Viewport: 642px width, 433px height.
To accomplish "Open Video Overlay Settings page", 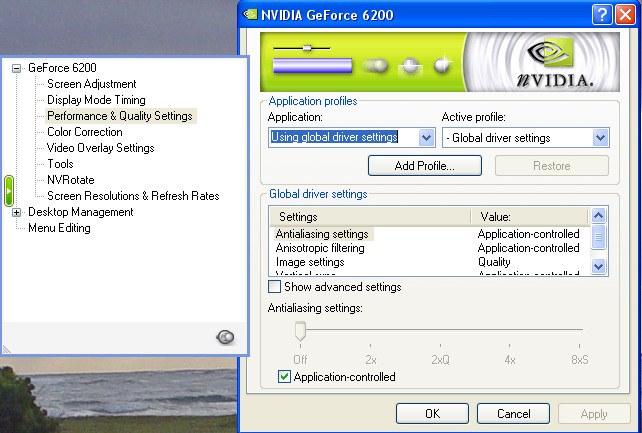I will point(101,148).
